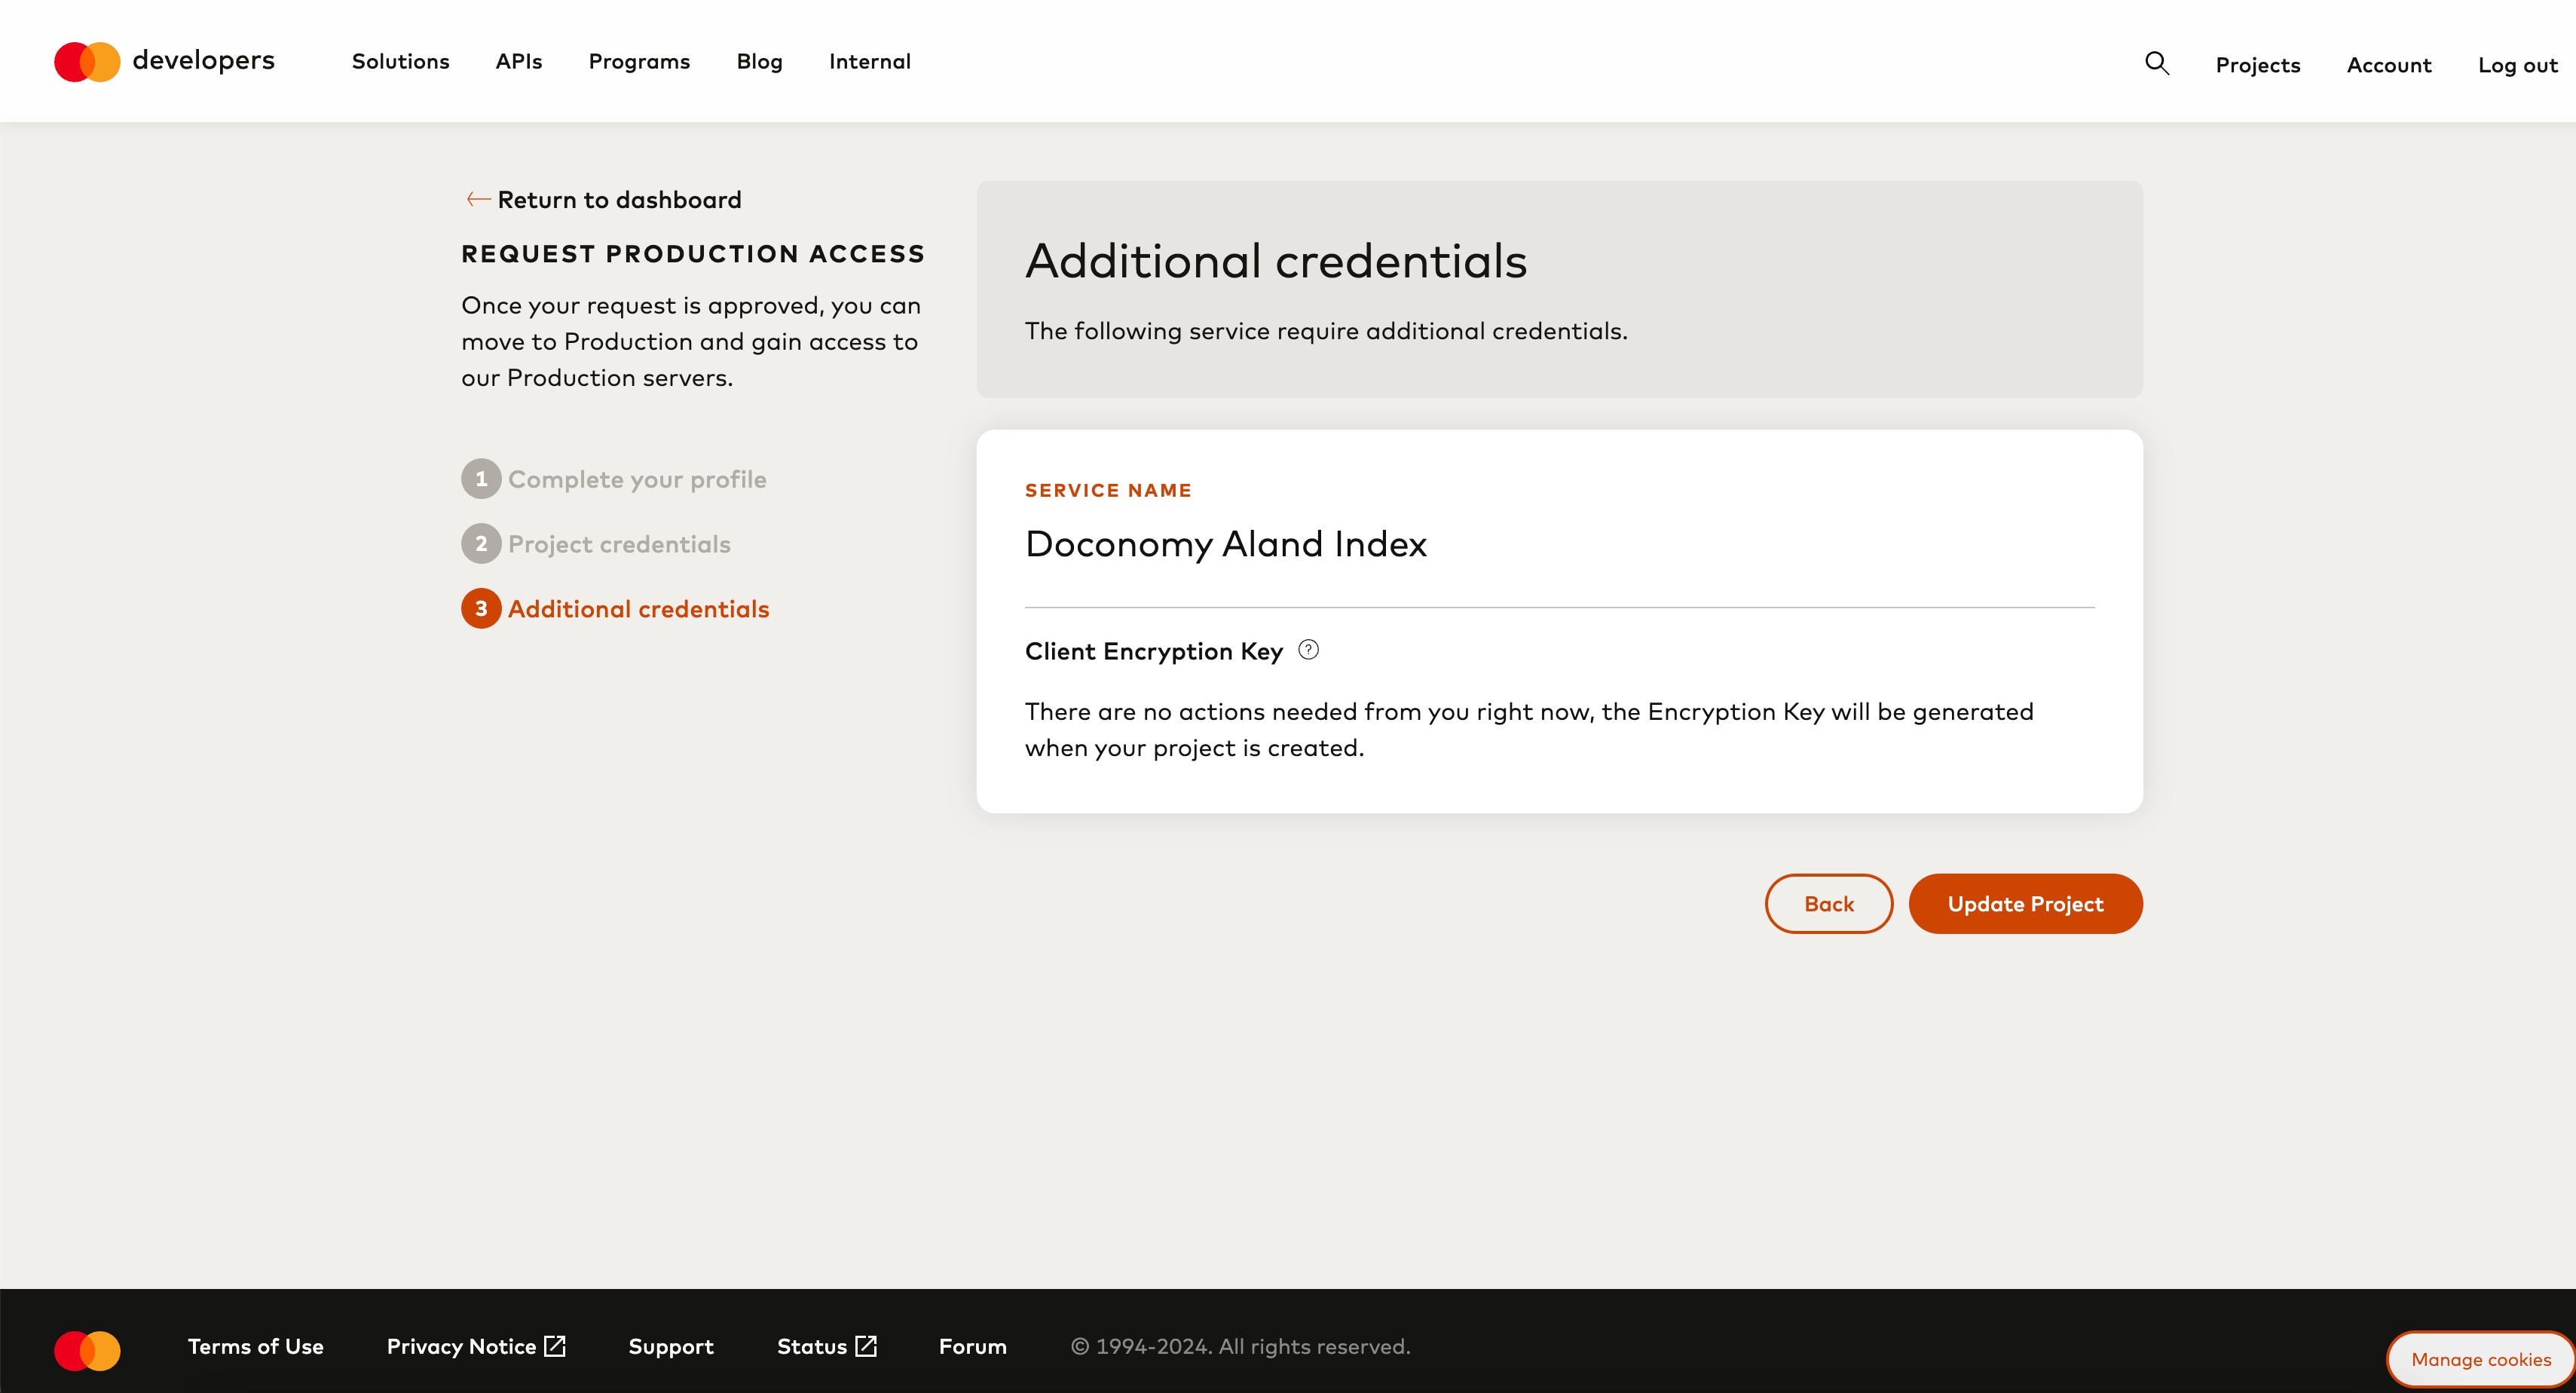Click the Client Encryption Key help icon
This screenshot has width=2576, height=1393.
pyautogui.click(x=1308, y=650)
